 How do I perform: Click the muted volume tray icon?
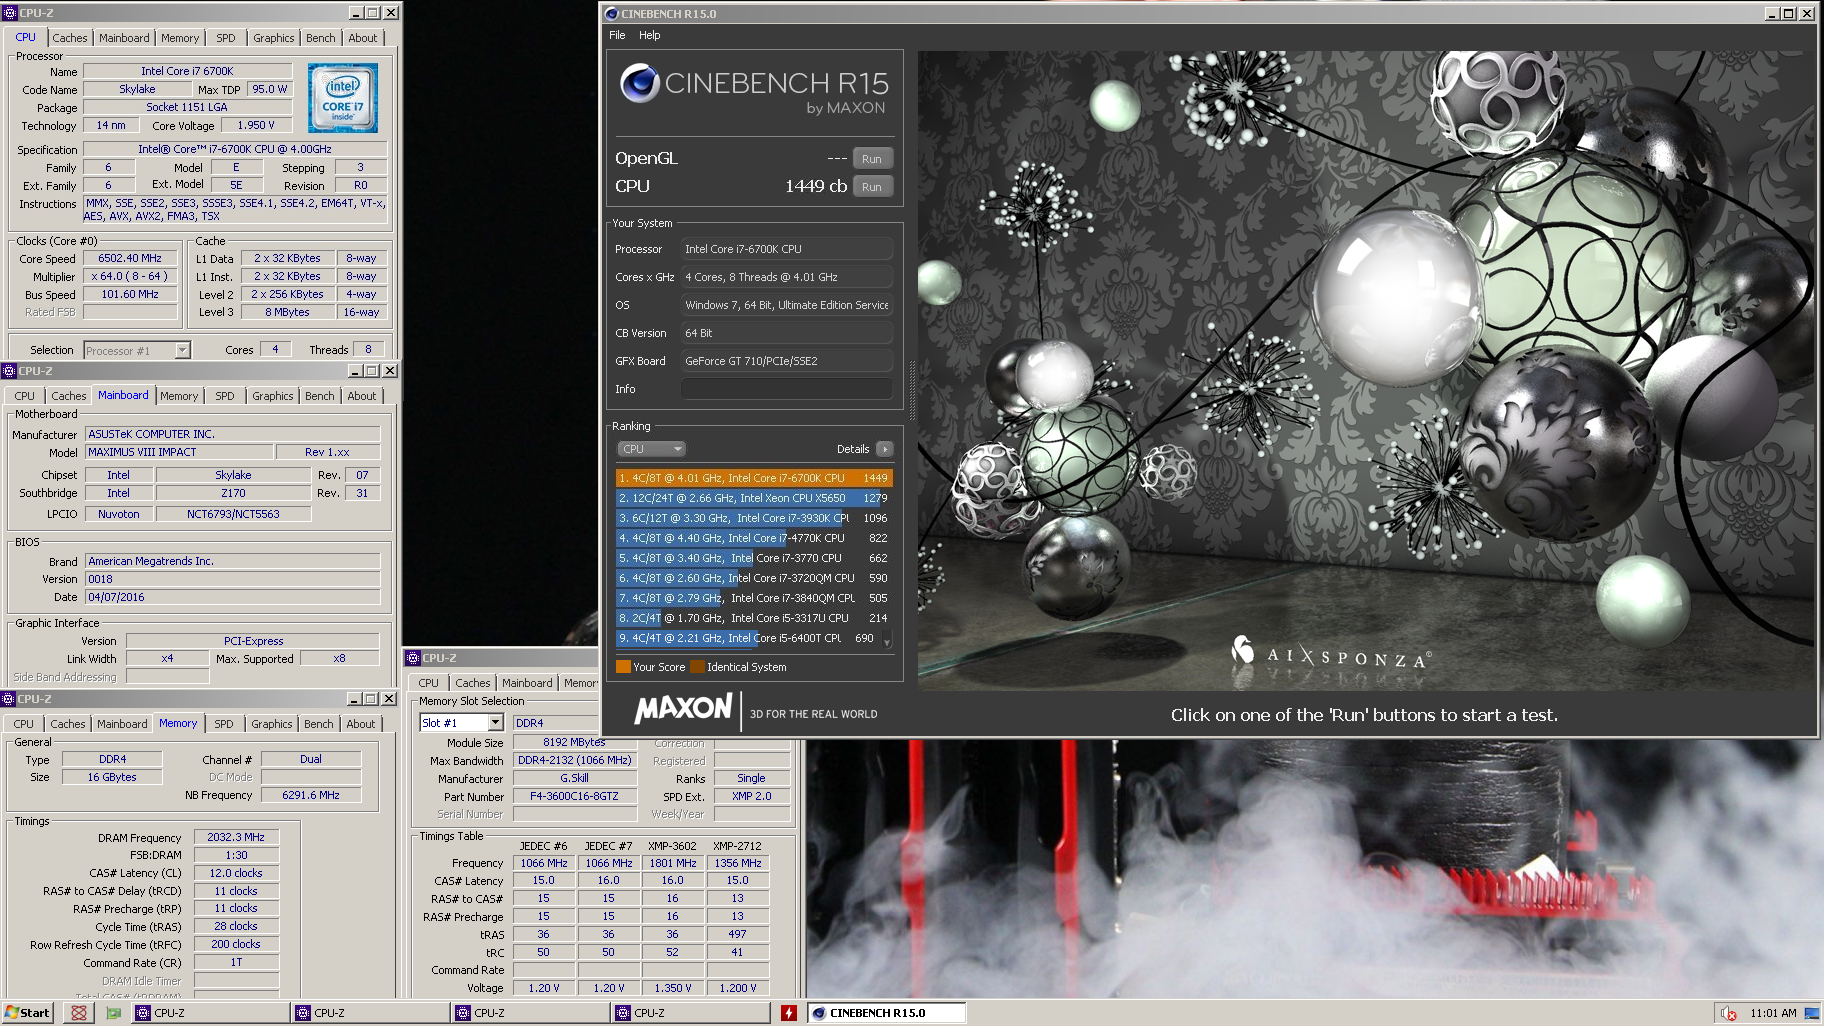(x=1728, y=1013)
